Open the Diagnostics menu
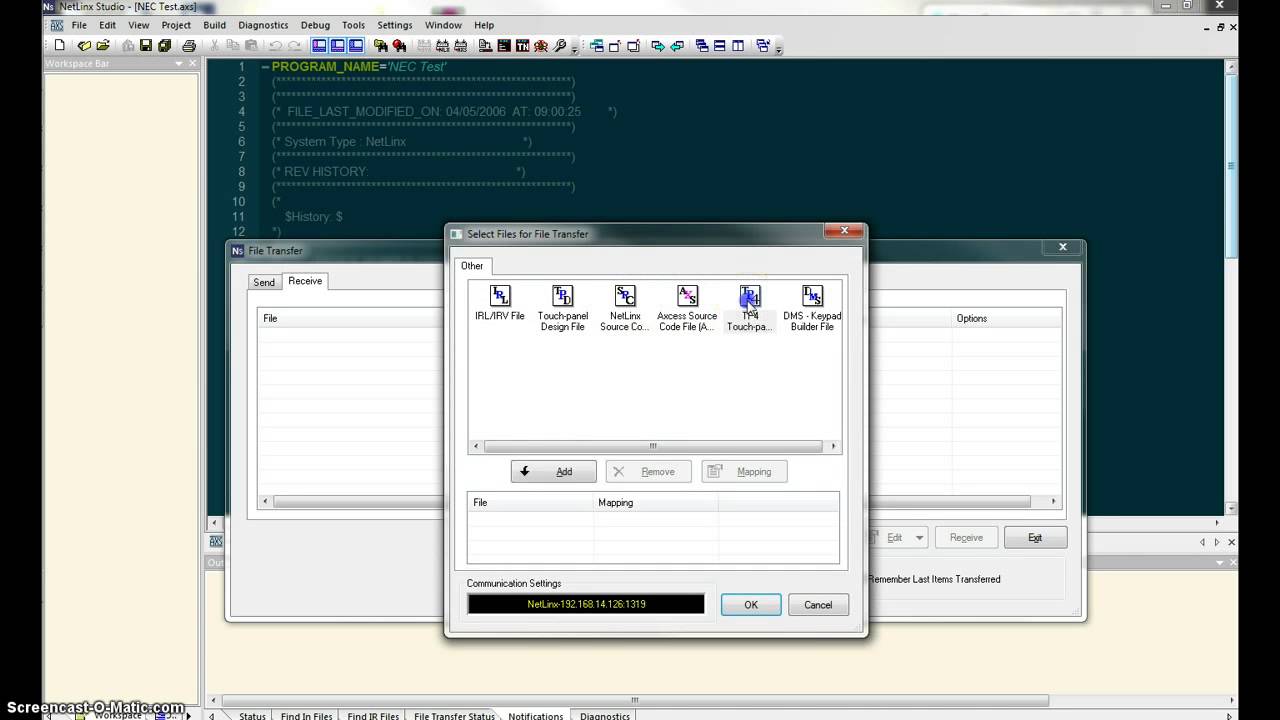 [263, 25]
